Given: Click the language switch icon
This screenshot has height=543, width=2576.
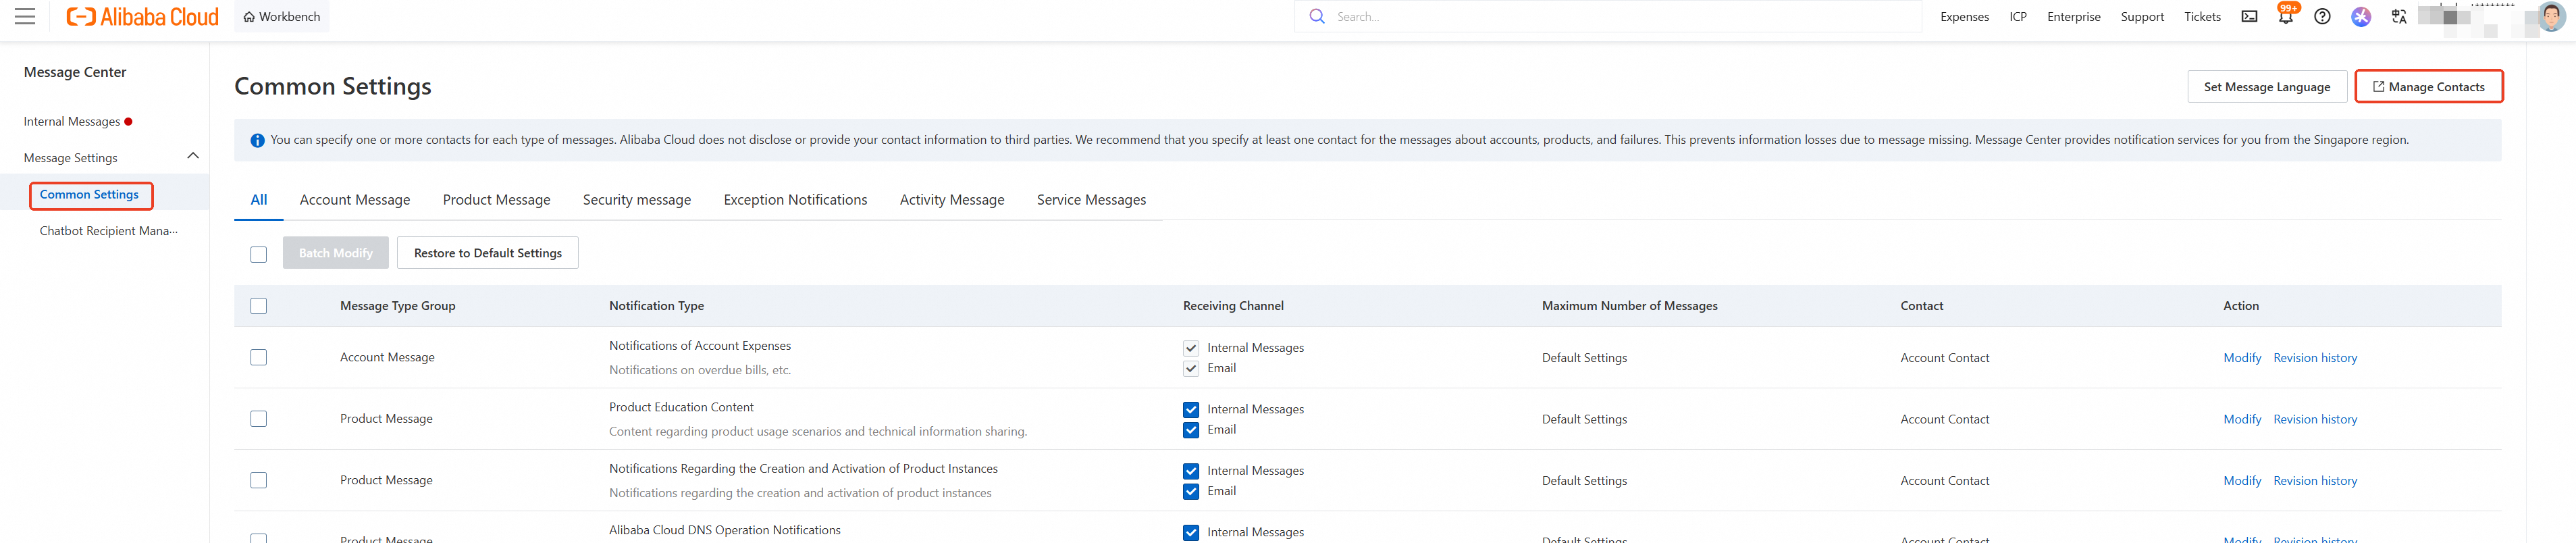Looking at the screenshot, I should coord(2398,17).
